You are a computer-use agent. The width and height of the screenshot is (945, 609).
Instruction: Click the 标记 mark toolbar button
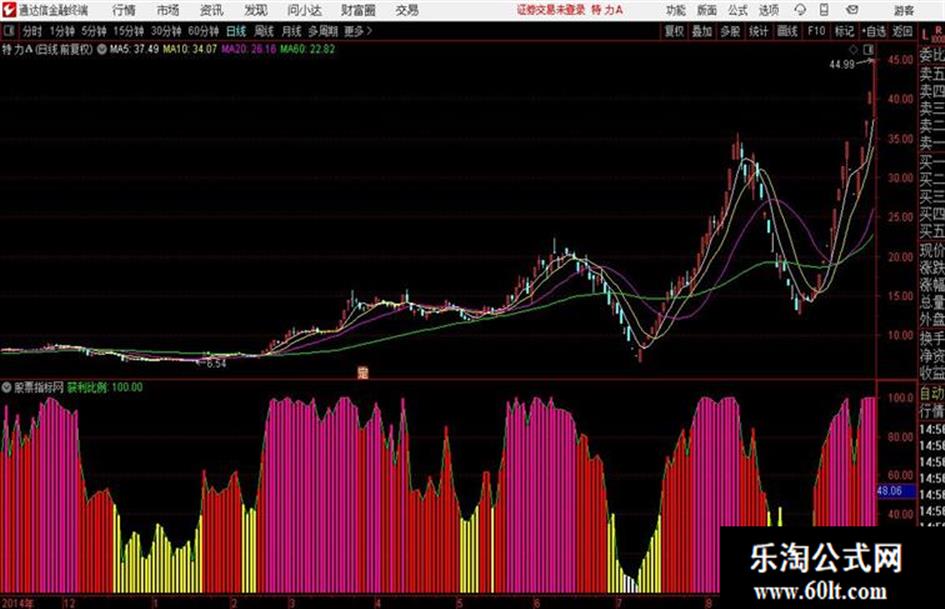pos(844,31)
